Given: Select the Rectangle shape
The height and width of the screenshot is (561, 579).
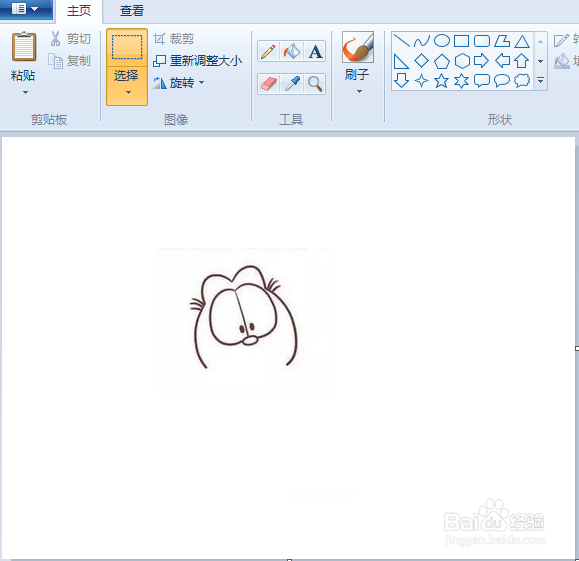Looking at the screenshot, I should click(462, 41).
